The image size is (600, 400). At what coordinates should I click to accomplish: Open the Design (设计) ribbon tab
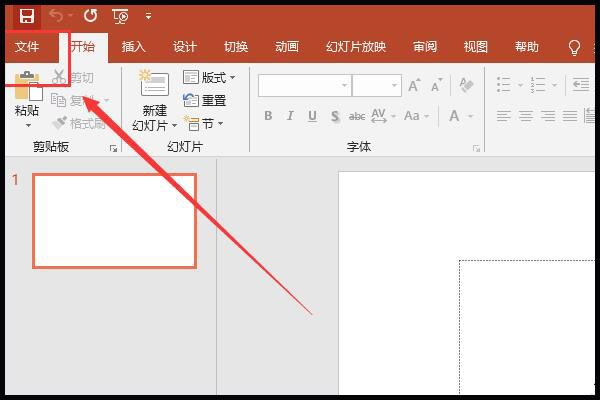pos(185,47)
